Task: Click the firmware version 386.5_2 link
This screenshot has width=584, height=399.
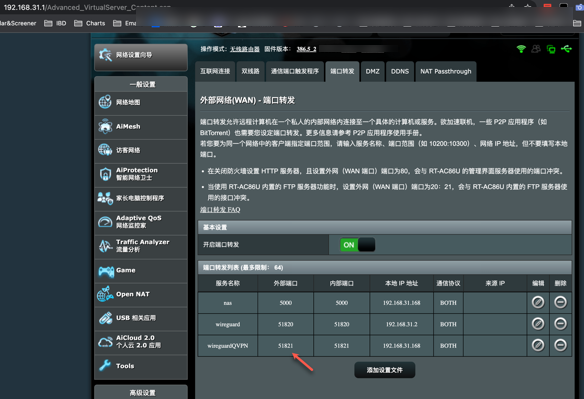Action: [x=307, y=49]
